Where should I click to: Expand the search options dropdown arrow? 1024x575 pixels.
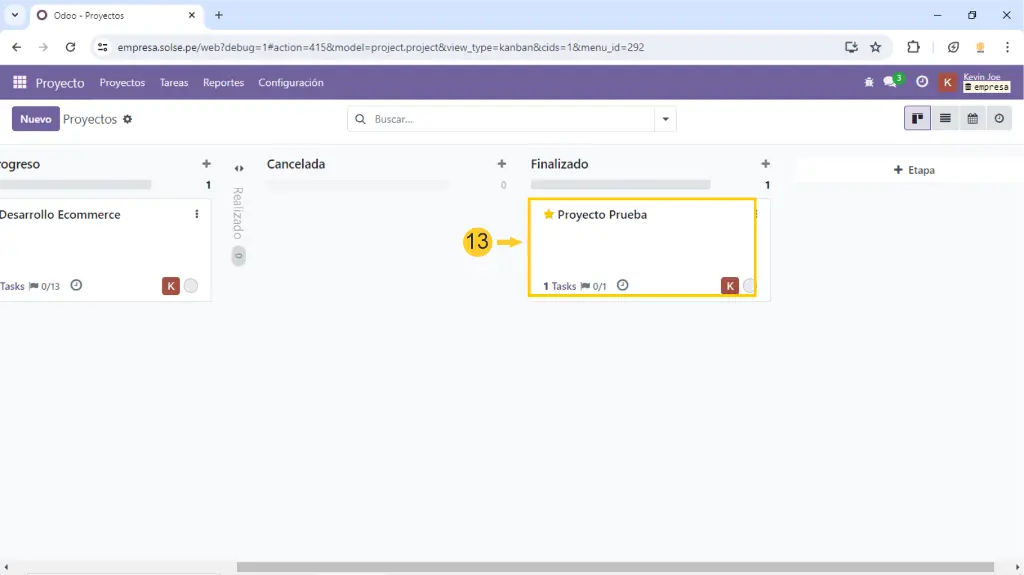[665, 119]
